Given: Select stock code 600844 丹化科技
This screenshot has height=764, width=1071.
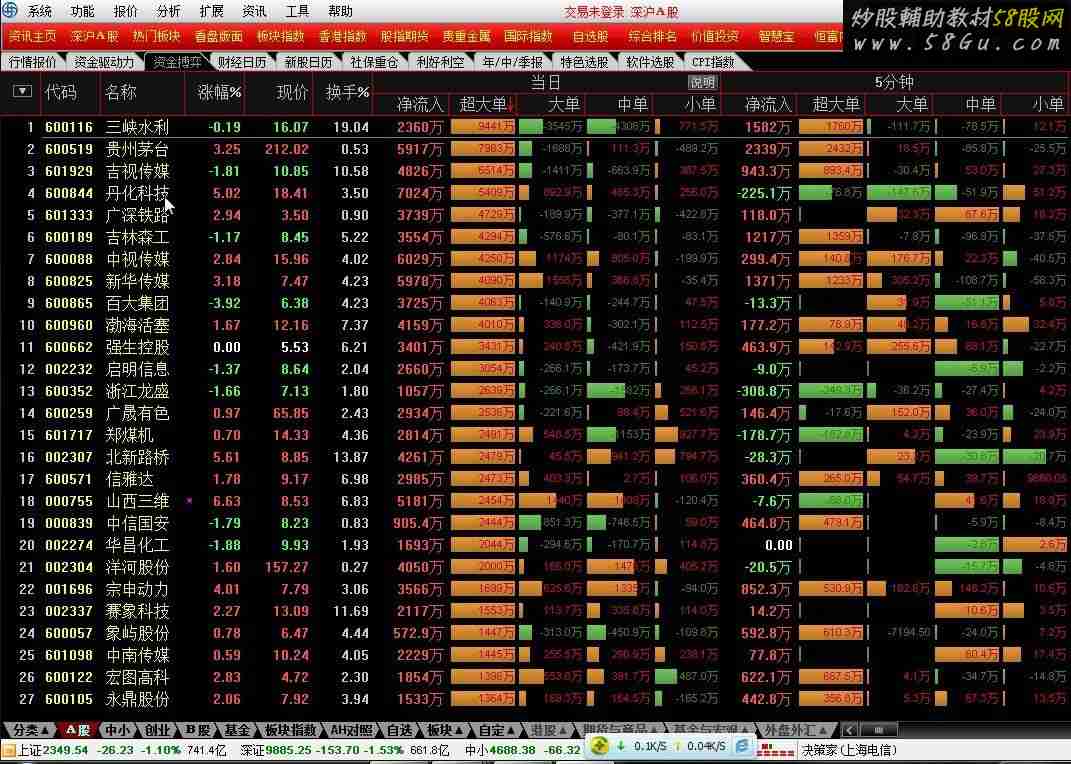Looking at the screenshot, I should pos(68,193).
